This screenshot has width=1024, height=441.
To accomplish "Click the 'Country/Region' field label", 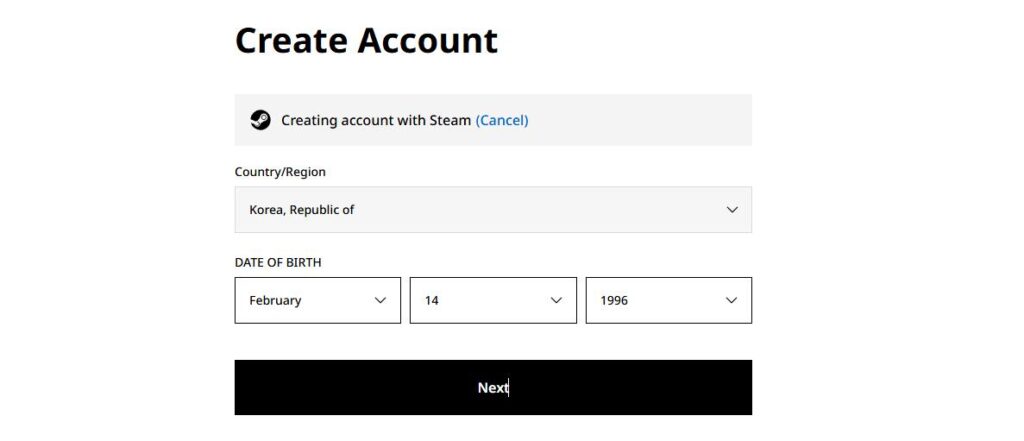I will [280, 172].
